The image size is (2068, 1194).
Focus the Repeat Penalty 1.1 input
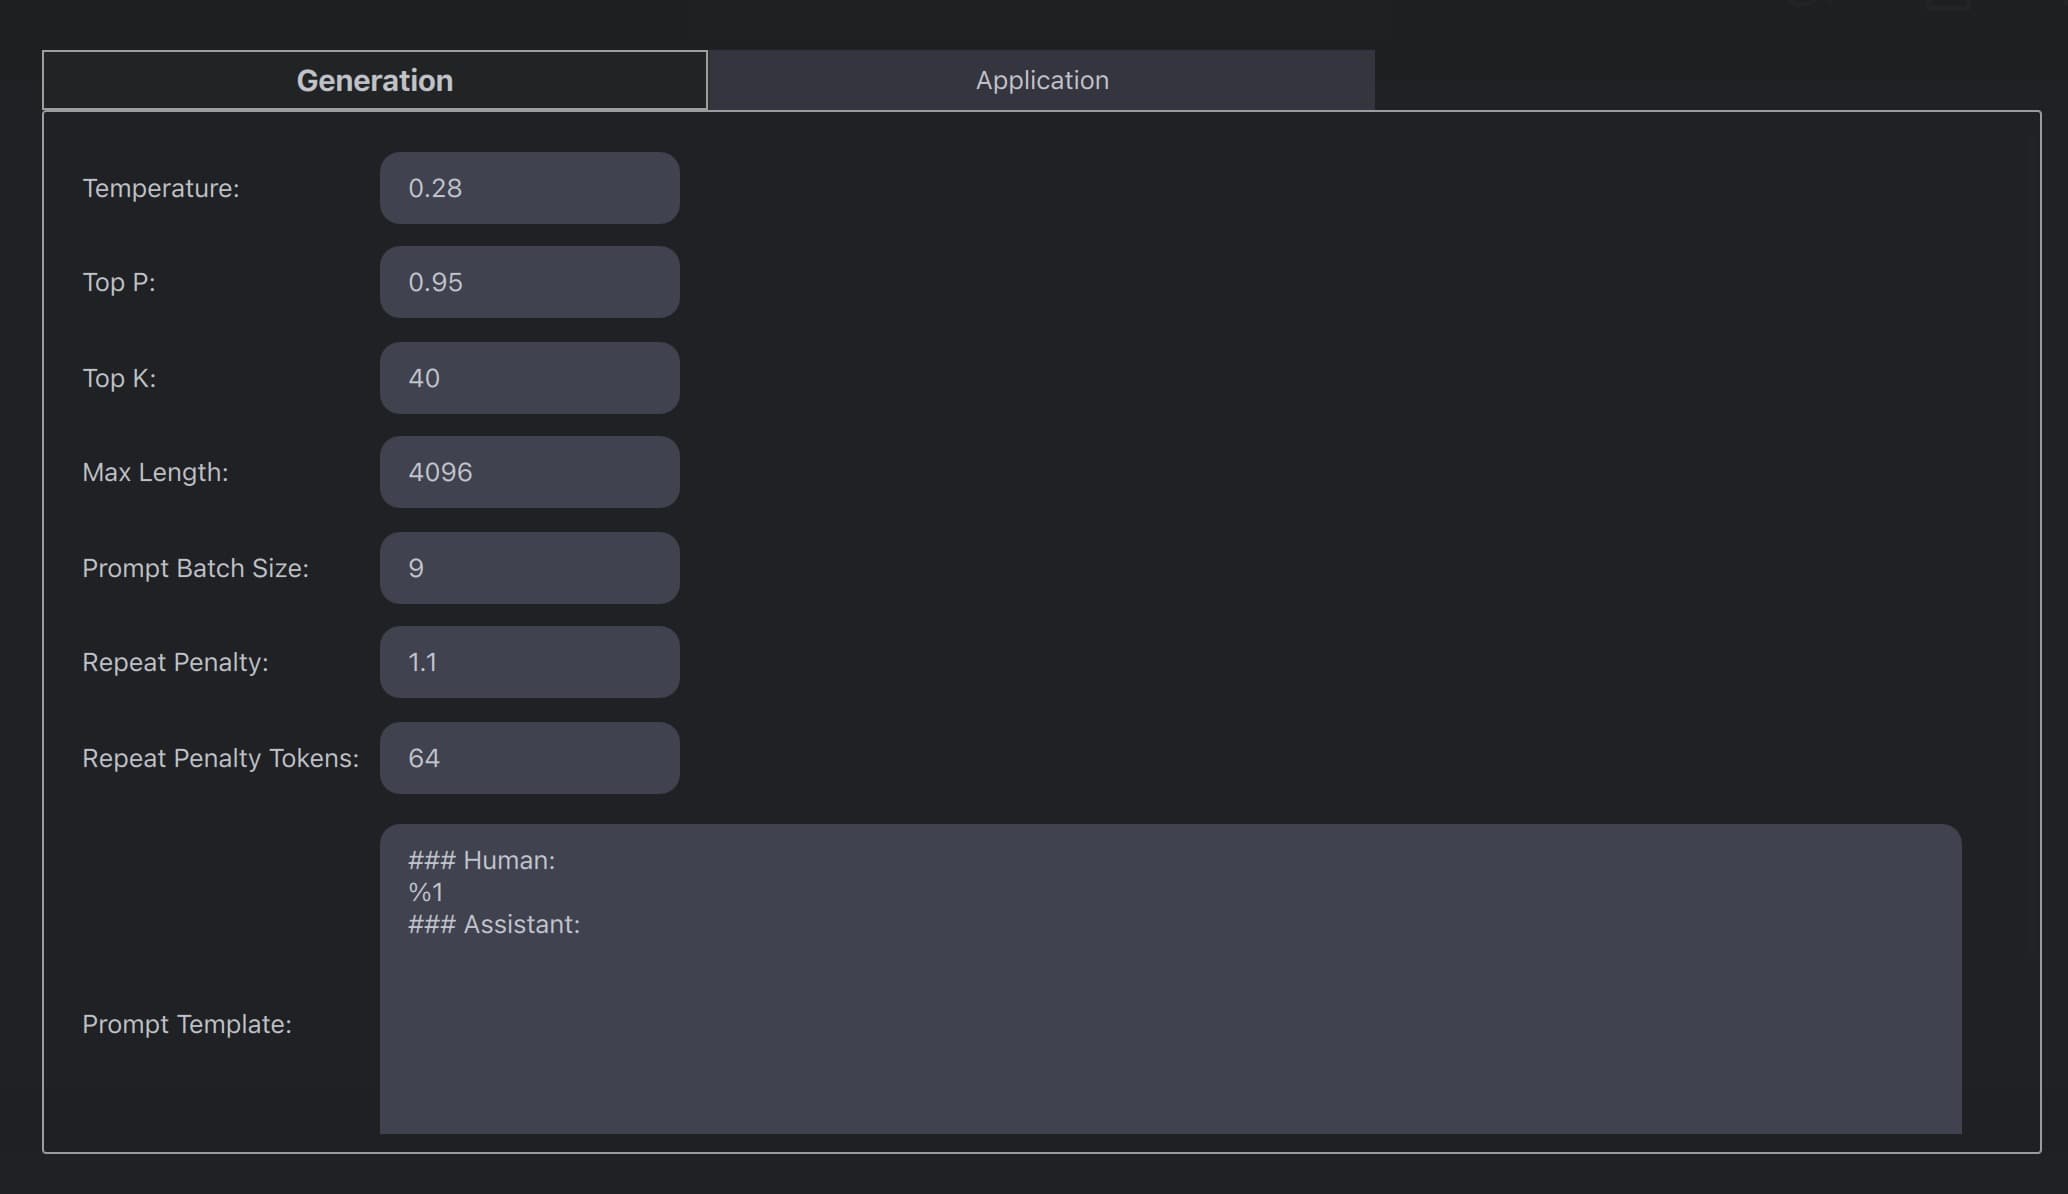pos(529,662)
